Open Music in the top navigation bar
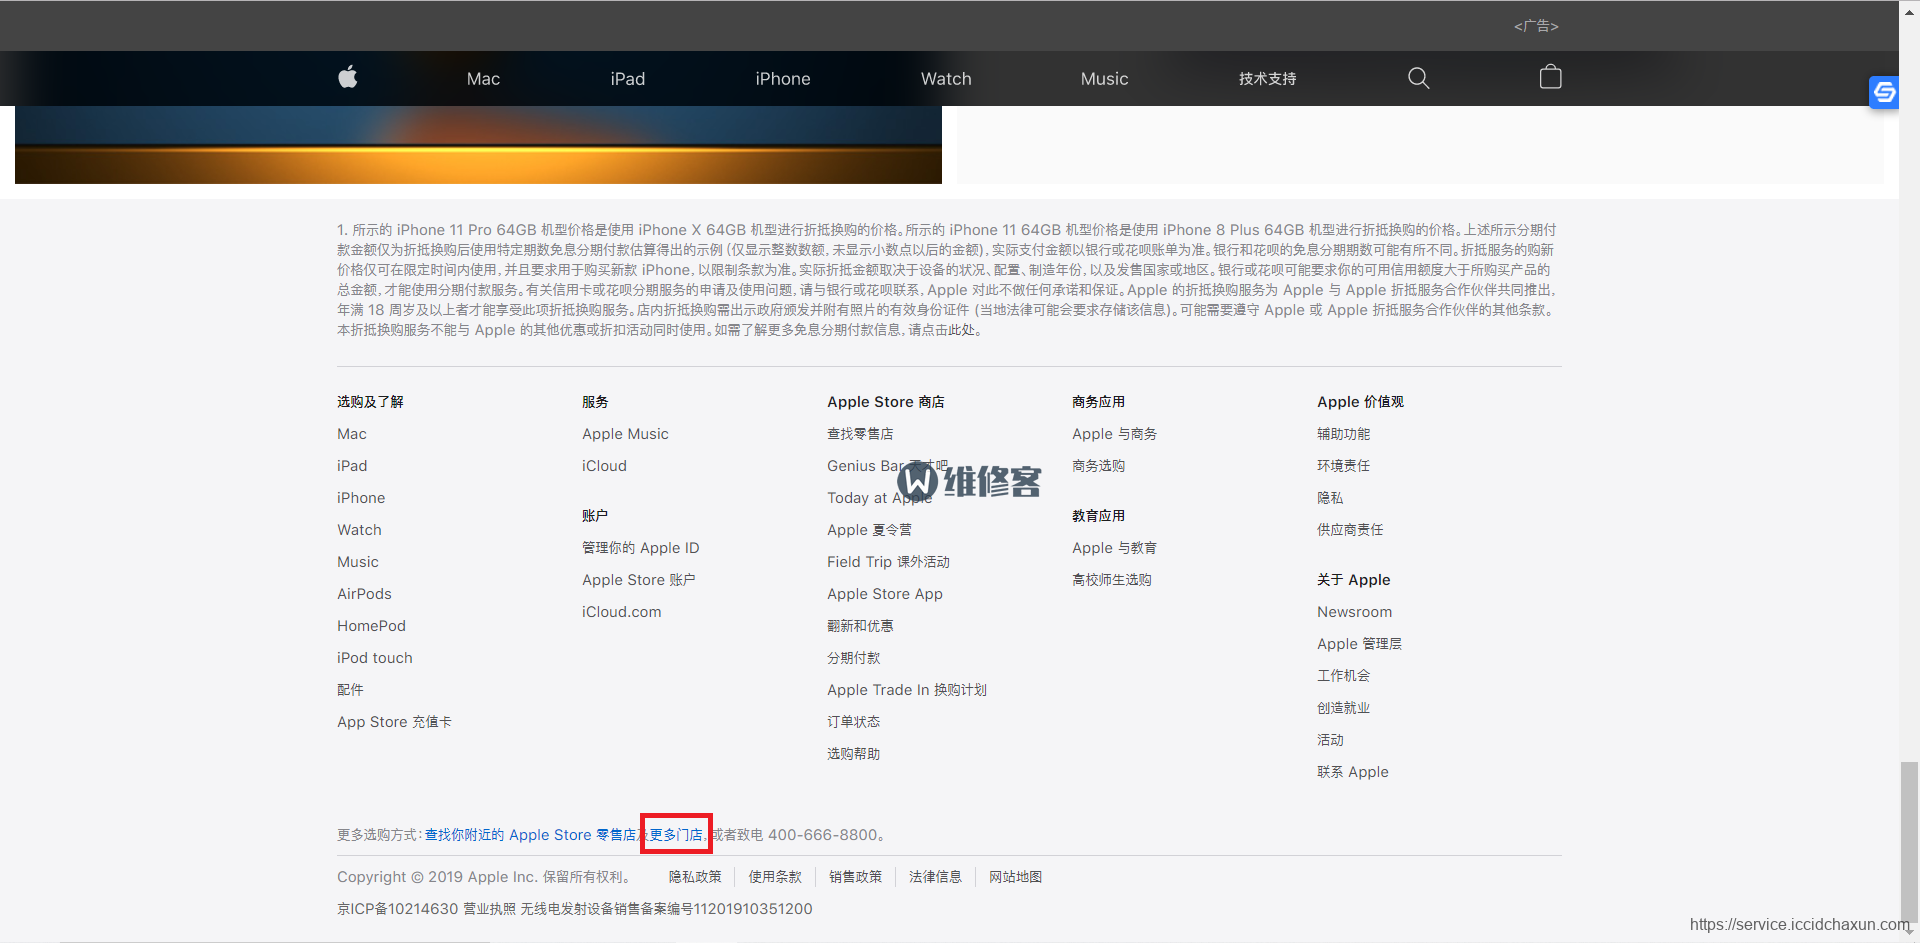The height and width of the screenshot is (943, 1920). (x=1104, y=79)
